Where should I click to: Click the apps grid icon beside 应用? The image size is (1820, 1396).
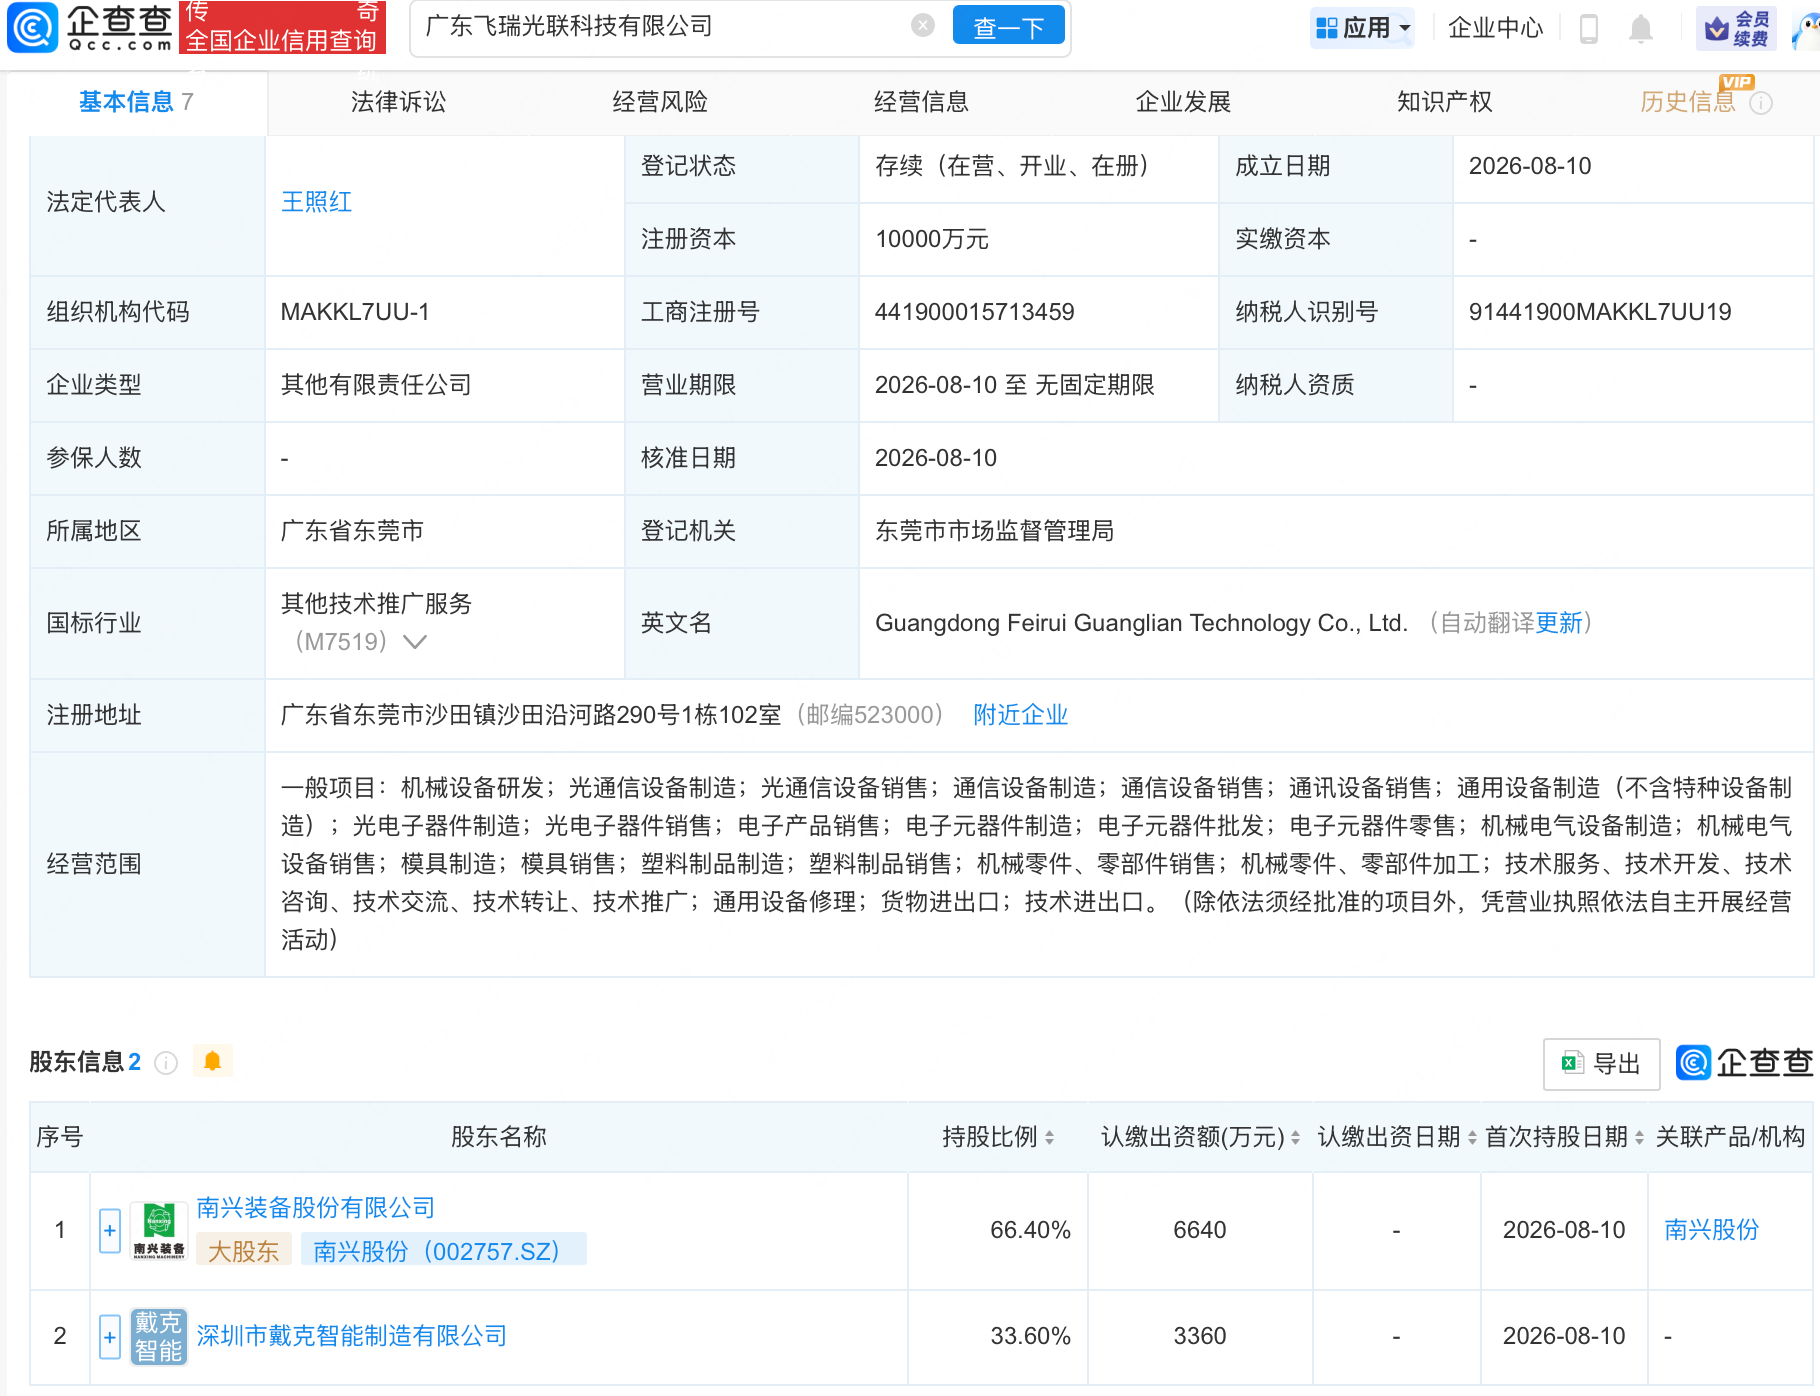pos(1326,28)
